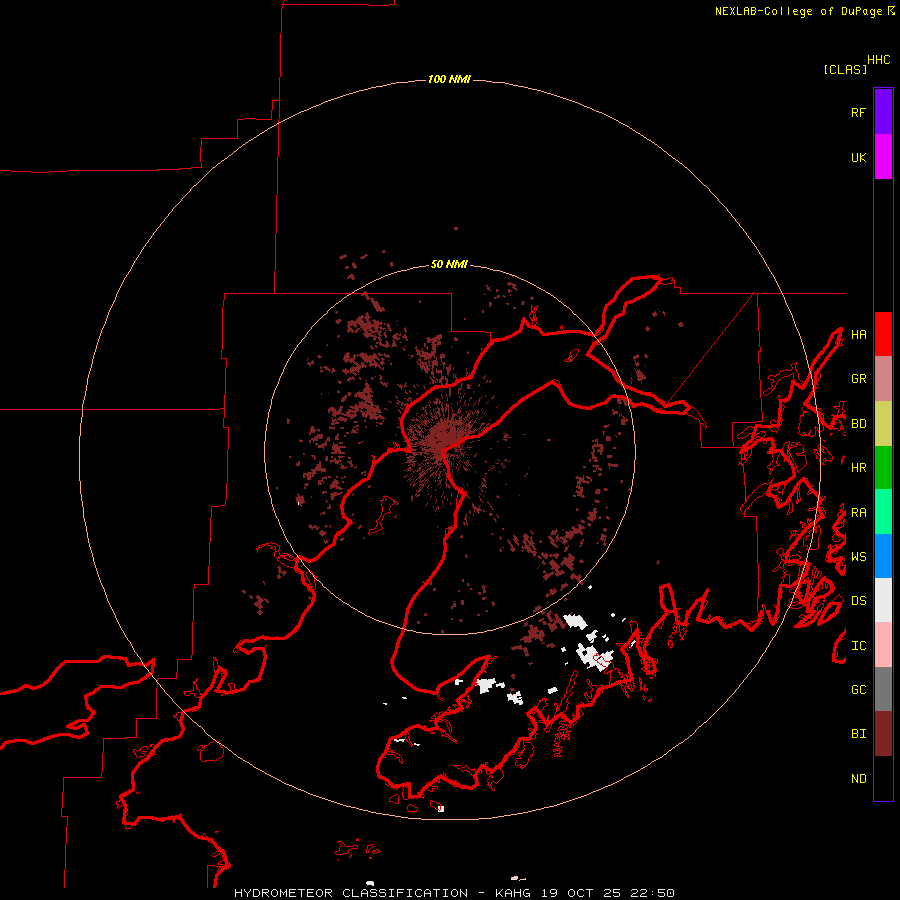Click the "GR" legend label
The width and height of the screenshot is (900, 900).
(x=858, y=378)
